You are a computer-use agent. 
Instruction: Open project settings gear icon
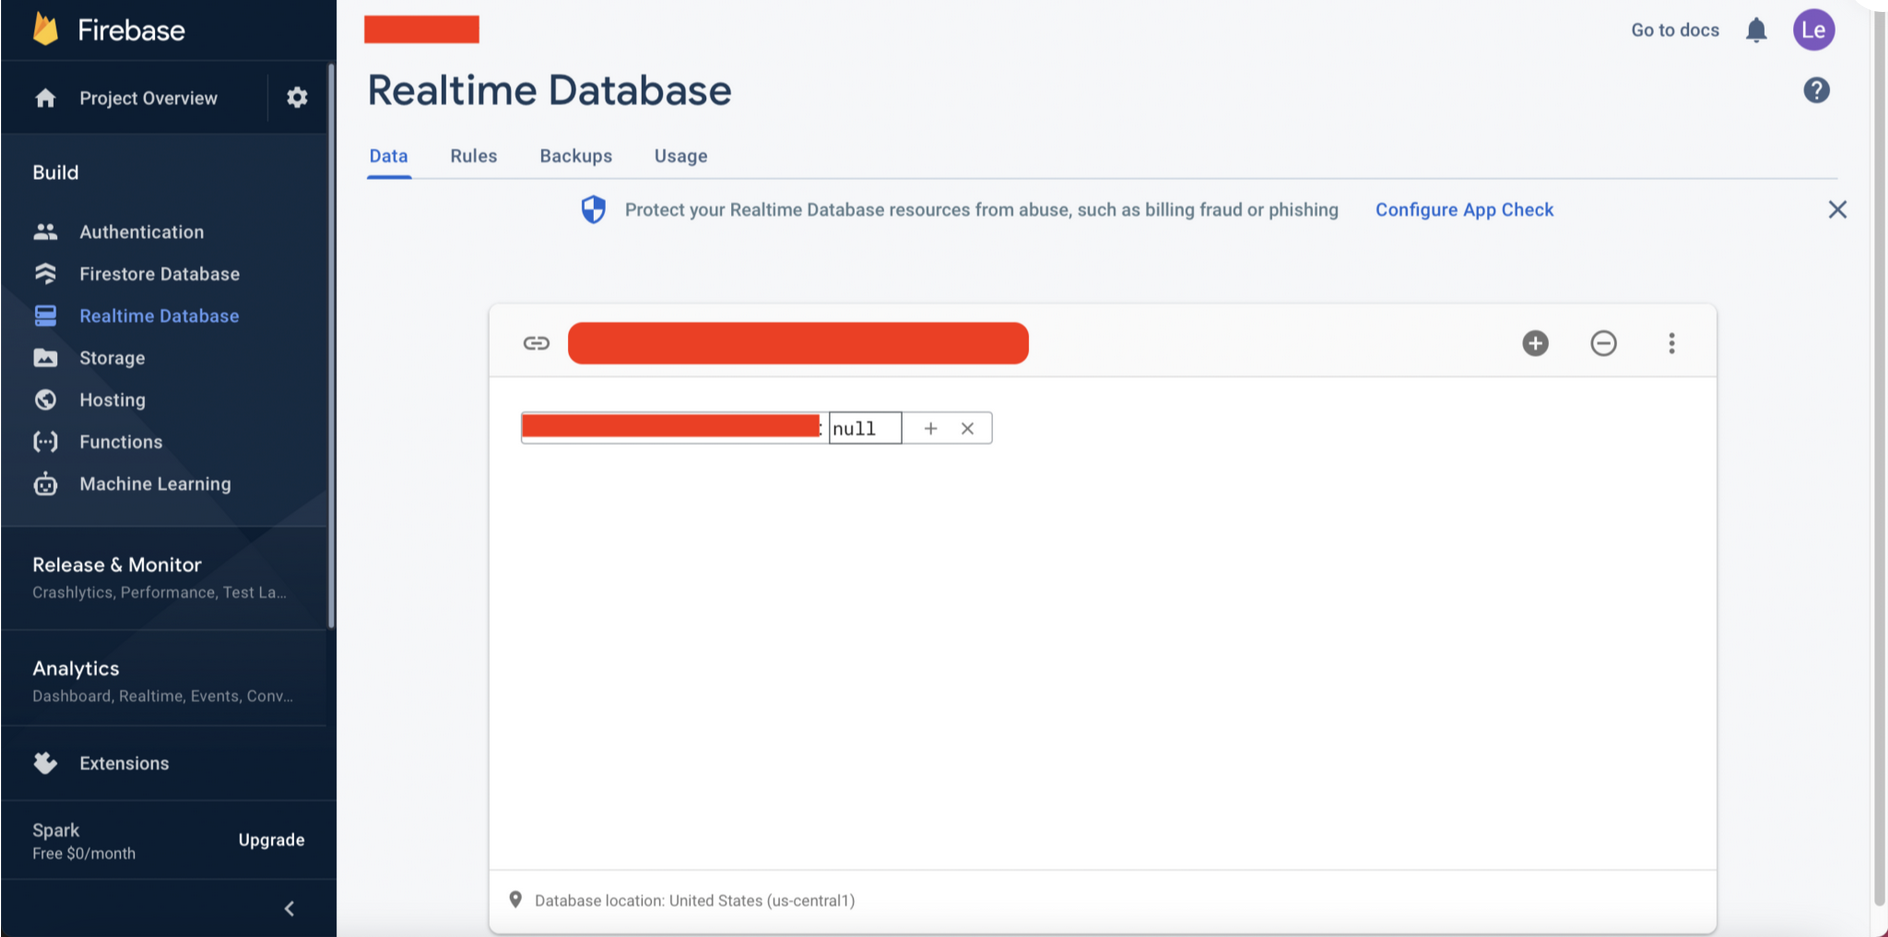point(297,97)
